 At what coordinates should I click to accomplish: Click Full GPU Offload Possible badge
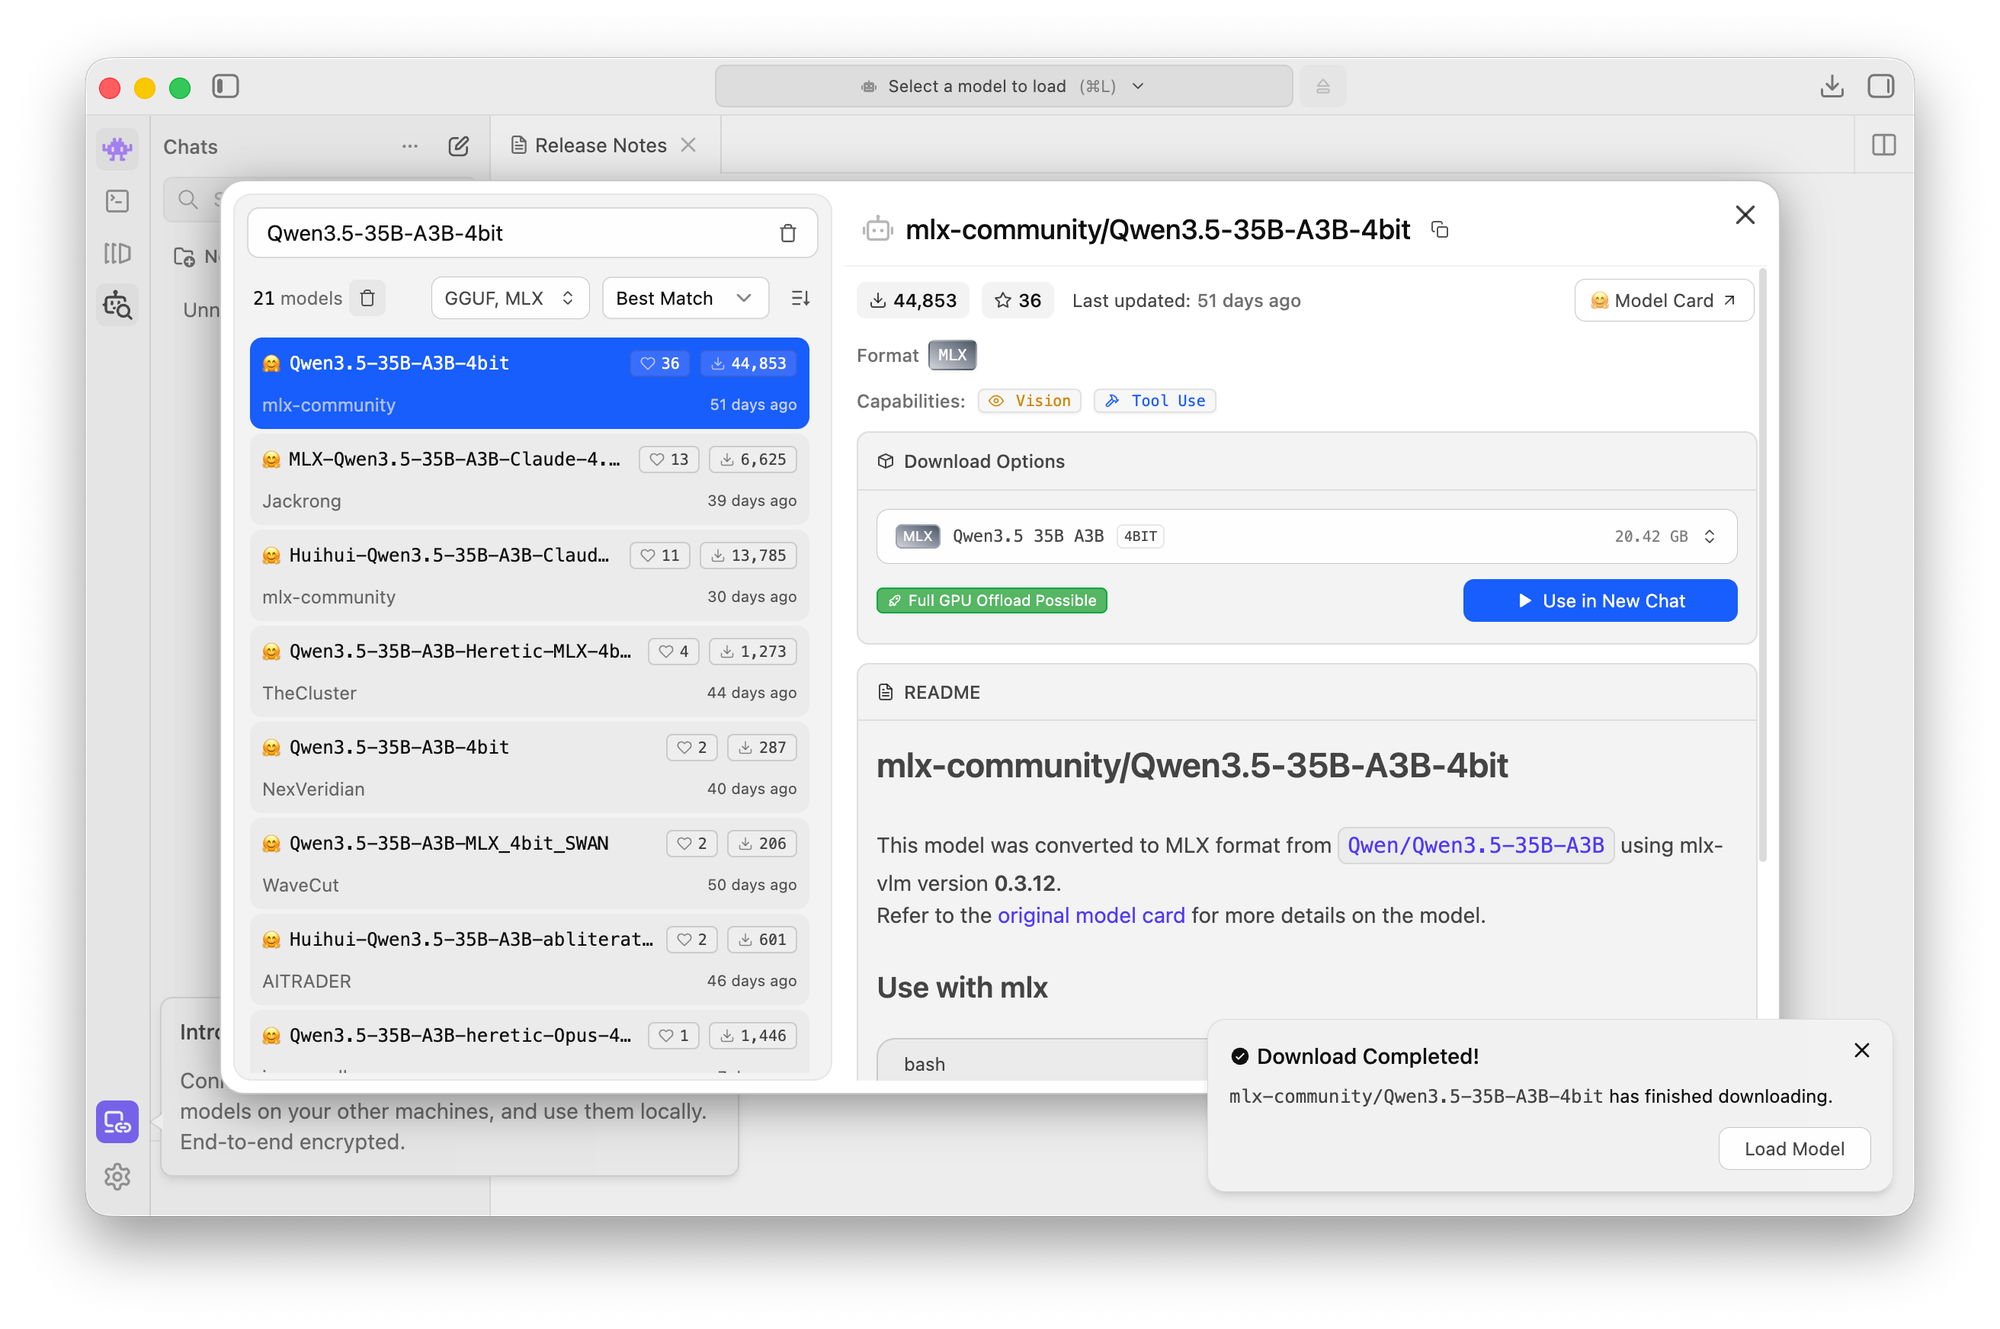[x=992, y=600]
